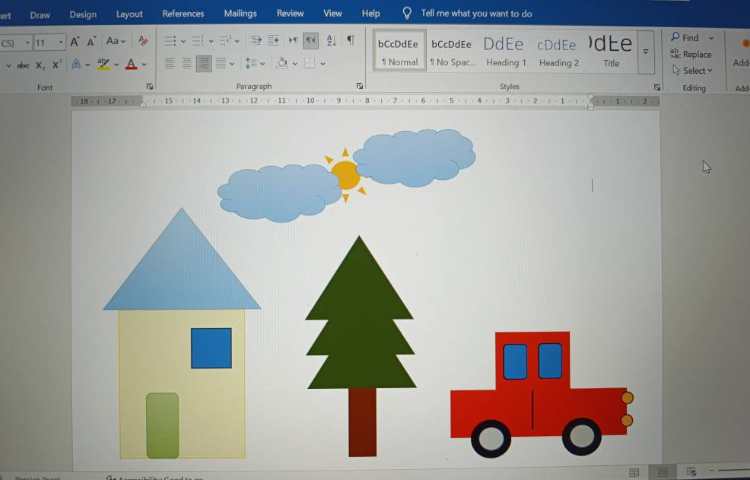Click the Subscript icon
The width and height of the screenshot is (750, 480).
(40, 65)
